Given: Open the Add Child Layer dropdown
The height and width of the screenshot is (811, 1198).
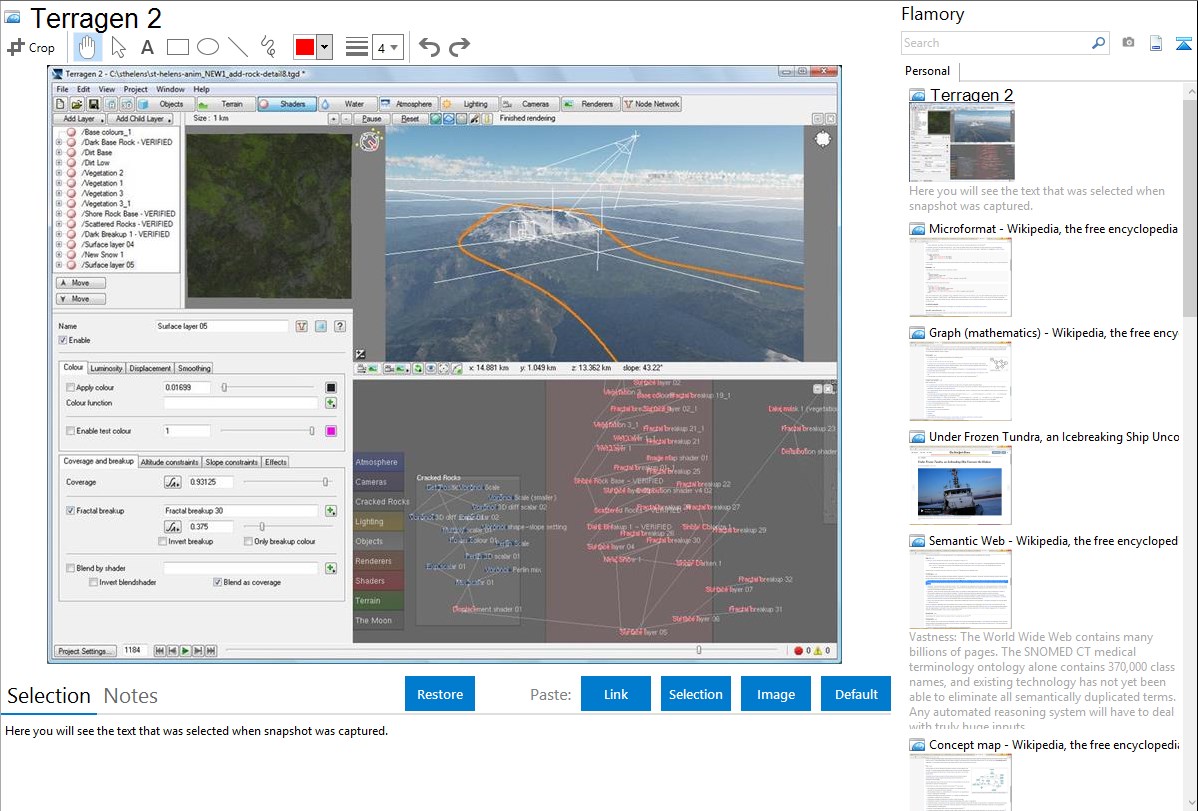Looking at the screenshot, I should tap(141, 118).
